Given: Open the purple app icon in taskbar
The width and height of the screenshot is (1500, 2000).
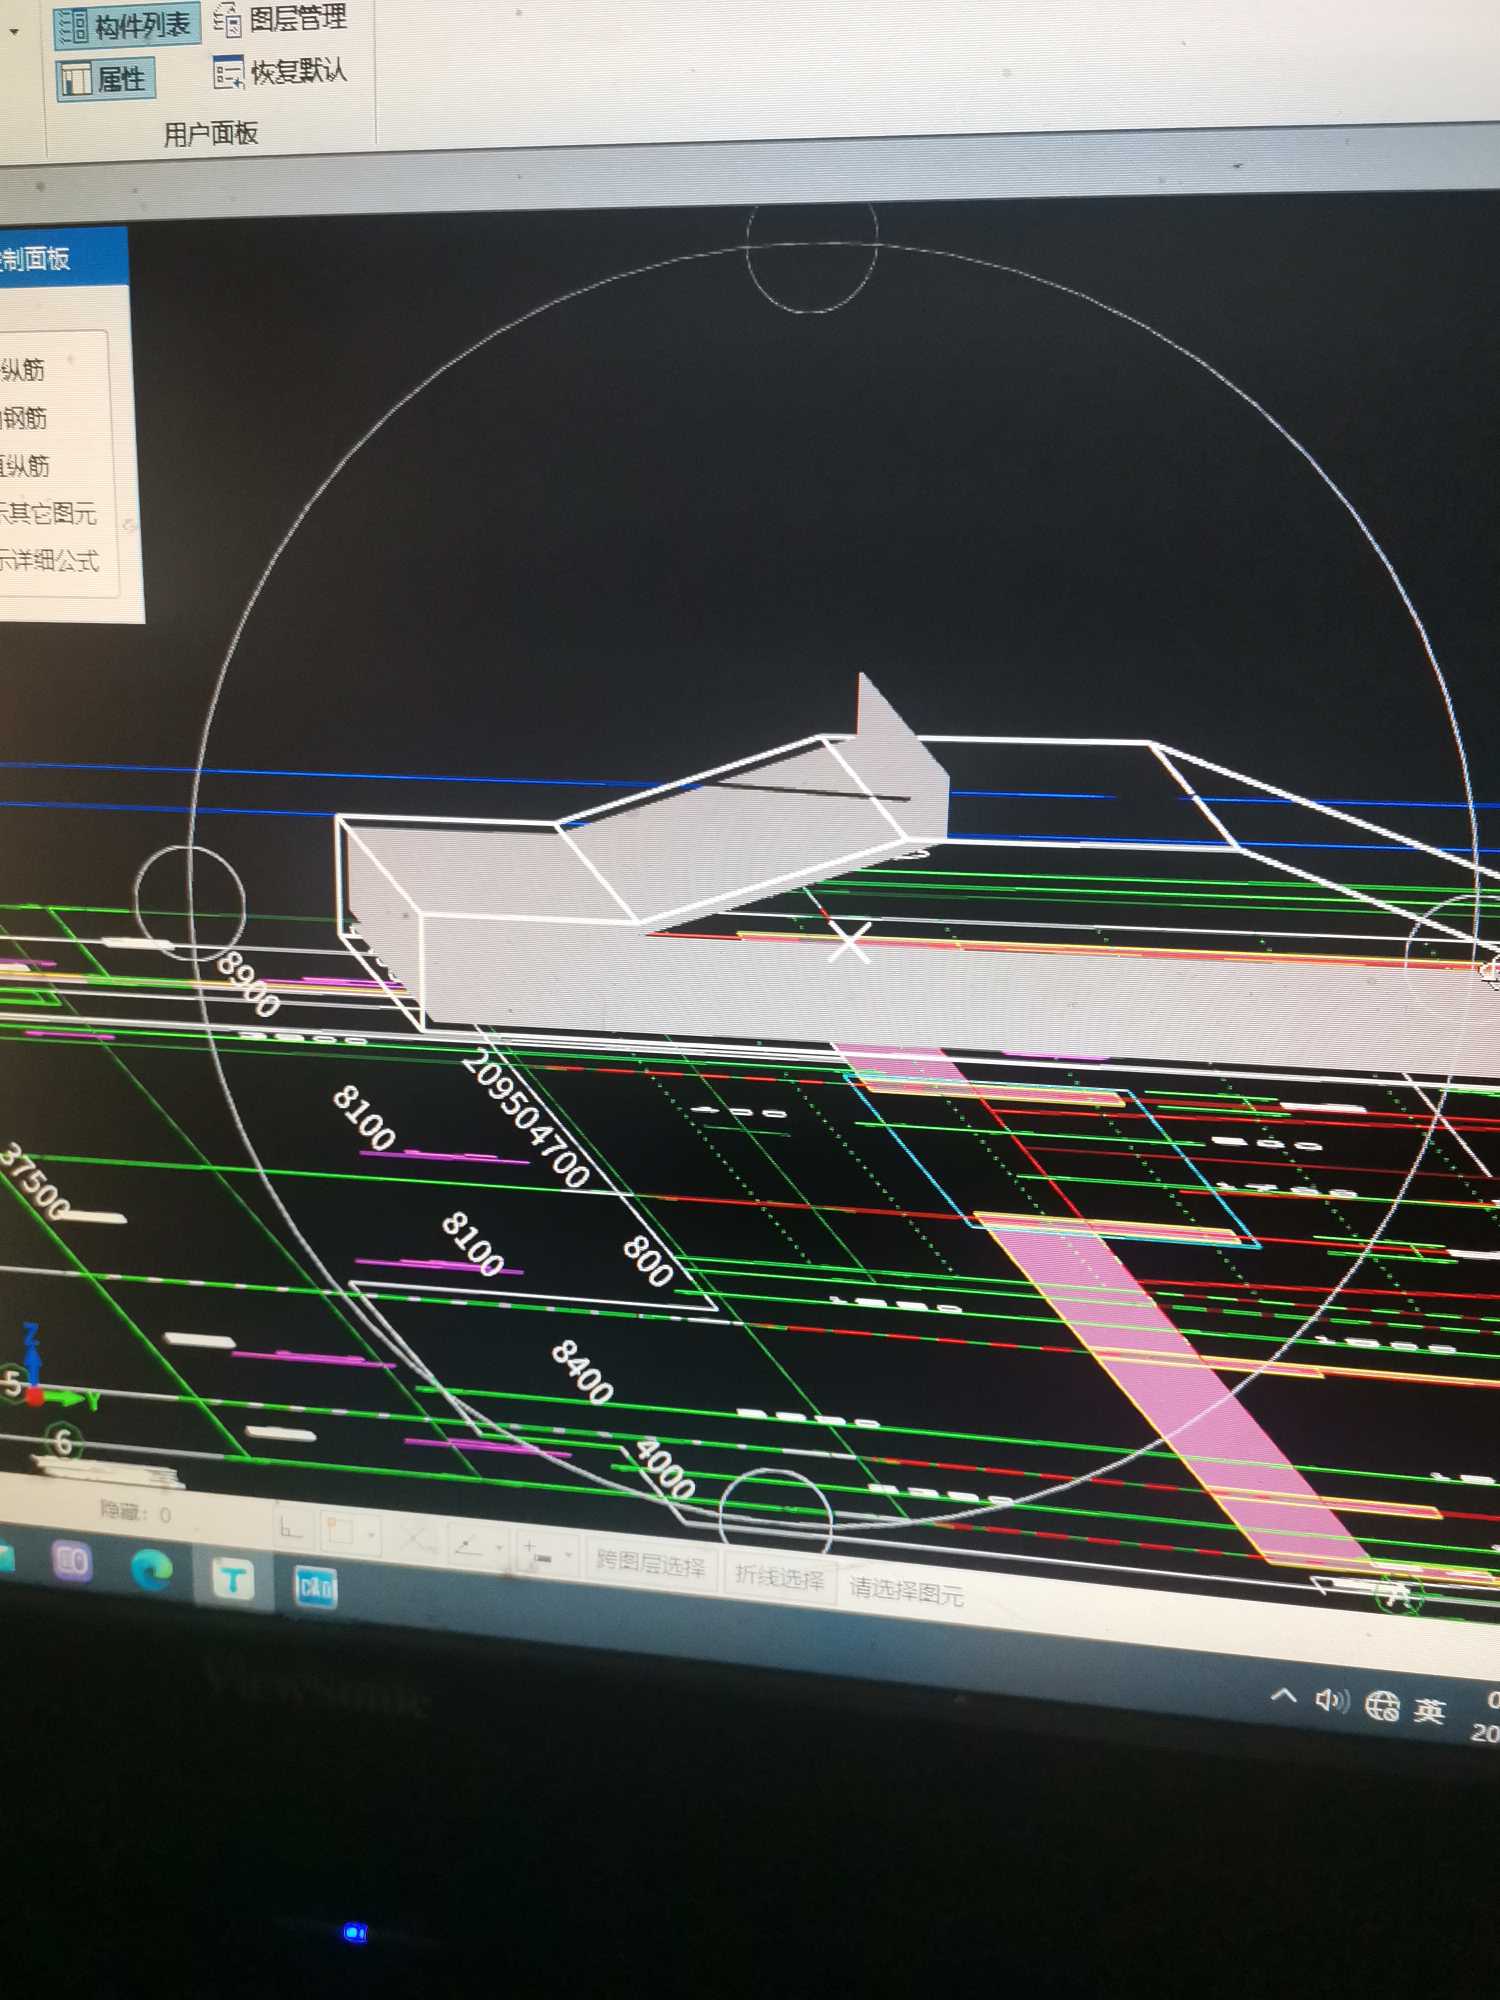Looking at the screenshot, I should 72,1563.
